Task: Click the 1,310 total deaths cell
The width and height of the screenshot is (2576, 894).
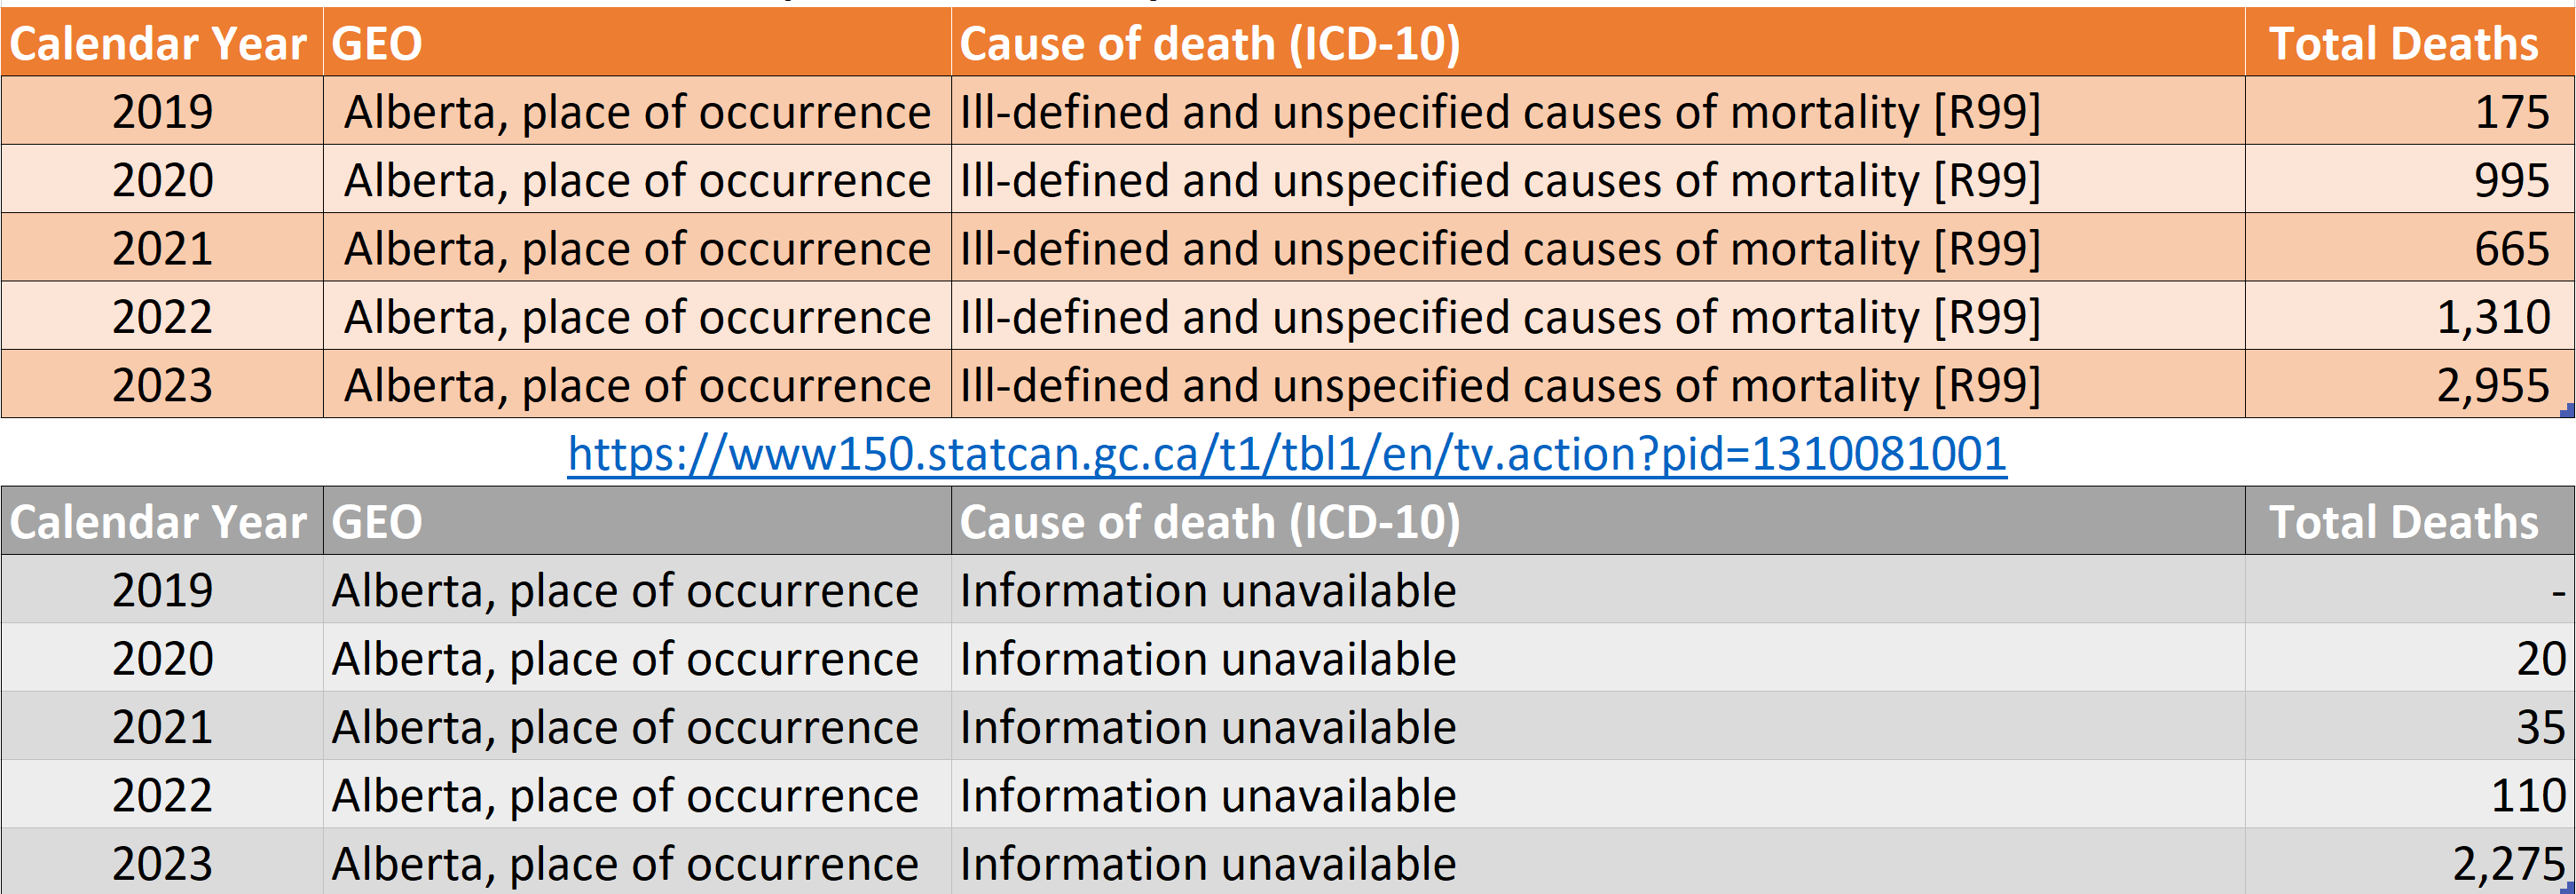Action: 2409,316
